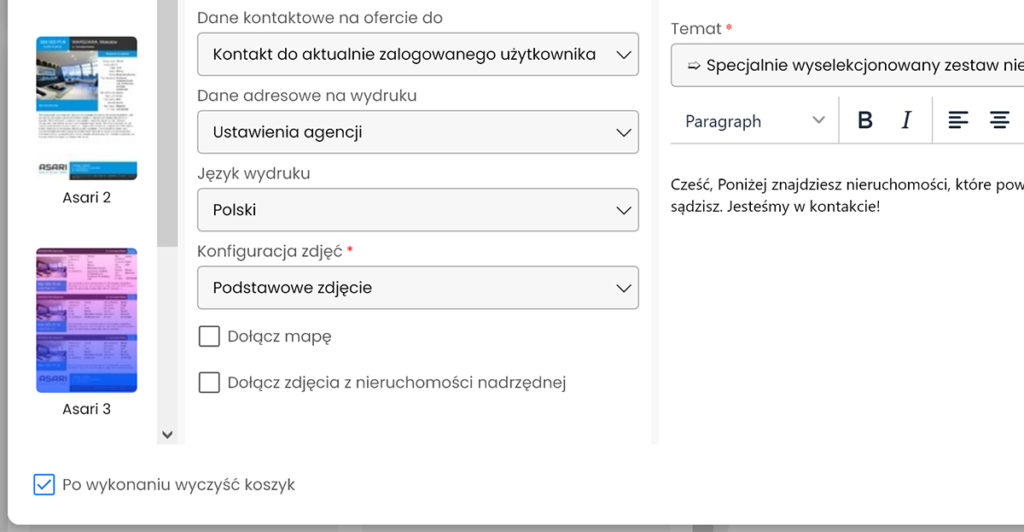Click the template list scrollbar
The height and width of the screenshot is (532, 1024).
pos(167,123)
